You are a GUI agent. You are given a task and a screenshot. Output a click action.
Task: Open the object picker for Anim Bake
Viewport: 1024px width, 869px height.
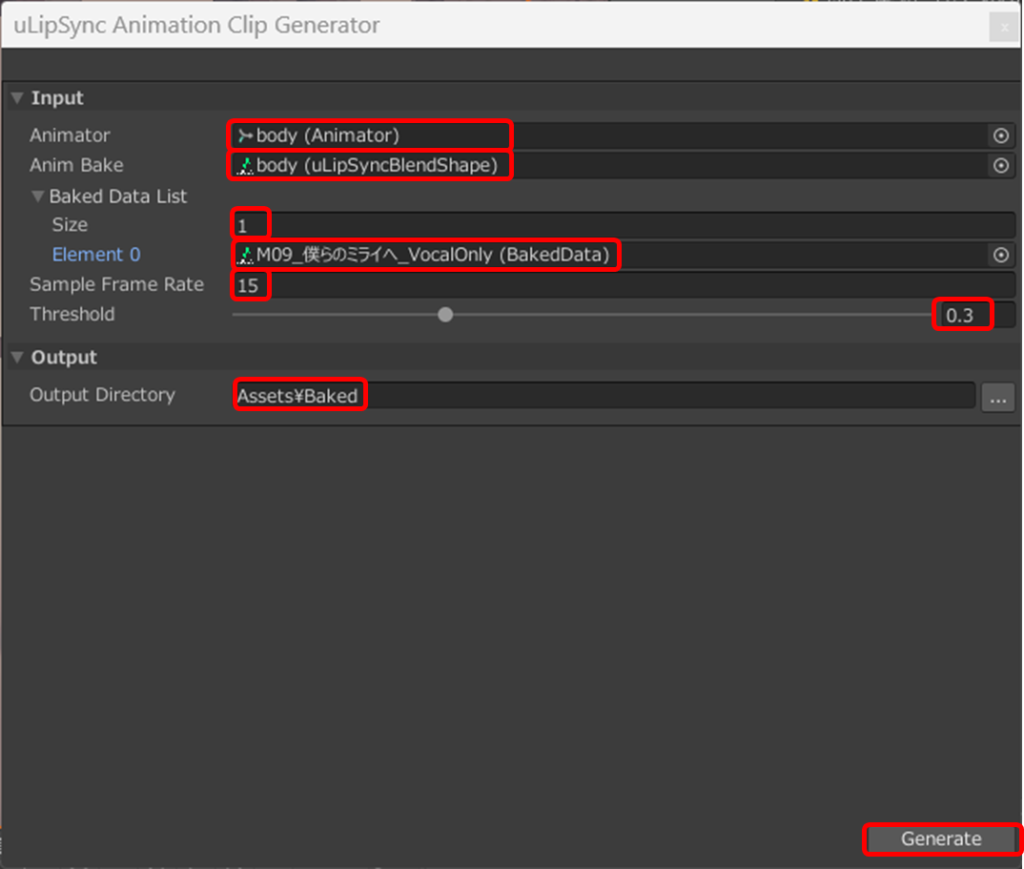[x=1000, y=166]
